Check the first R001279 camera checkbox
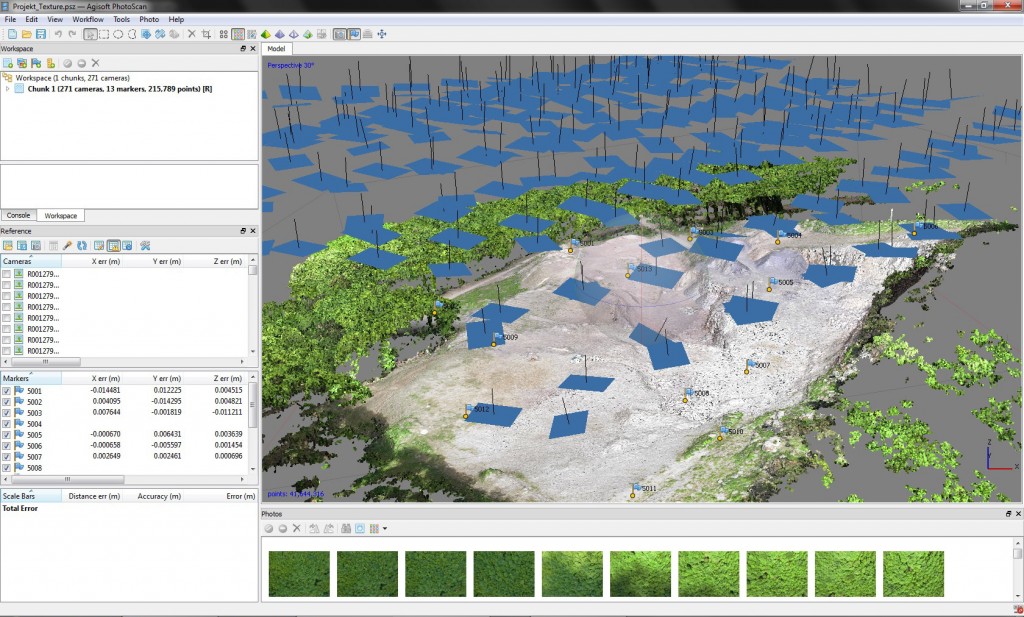The width and height of the screenshot is (1024, 617). (x=7, y=274)
